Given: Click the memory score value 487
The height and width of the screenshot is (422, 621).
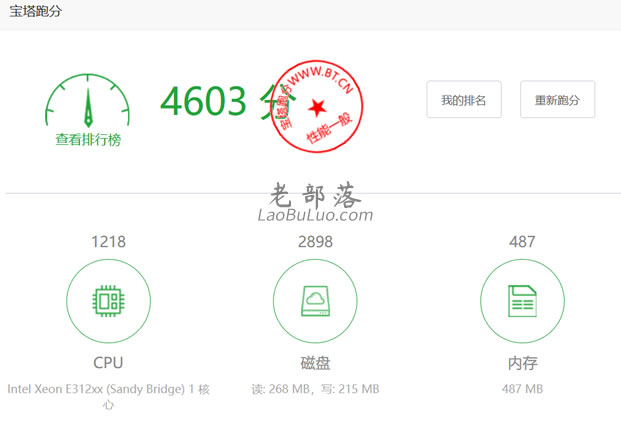Looking at the screenshot, I should [522, 241].
